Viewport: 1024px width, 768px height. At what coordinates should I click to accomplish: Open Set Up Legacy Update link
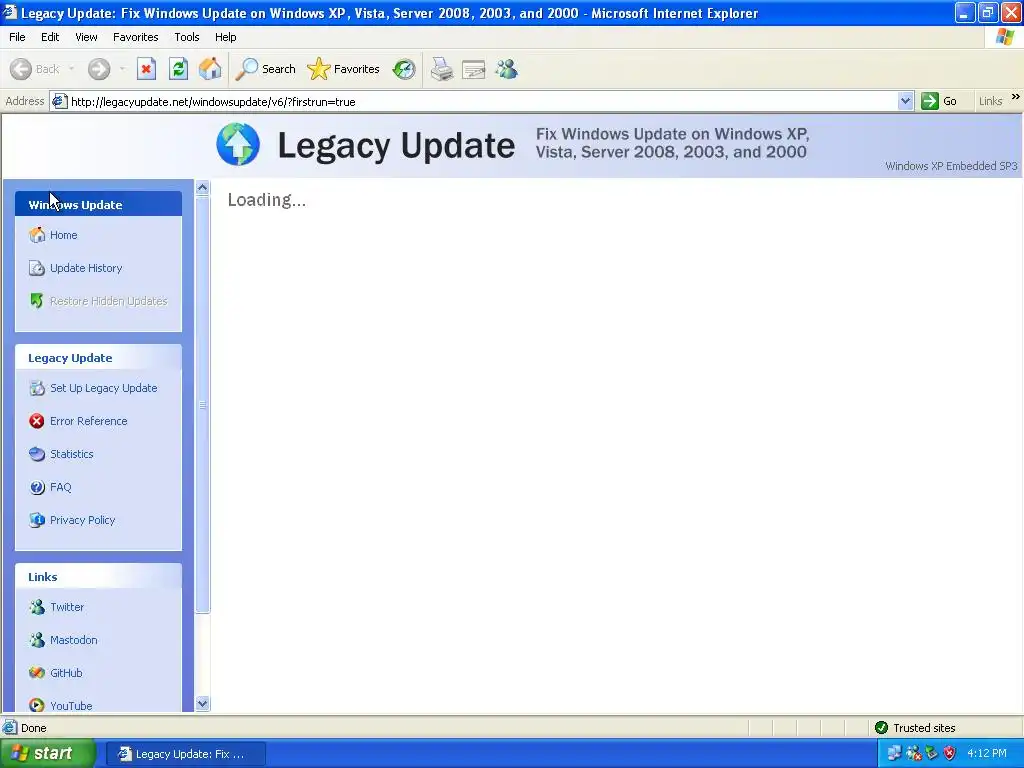103,388
